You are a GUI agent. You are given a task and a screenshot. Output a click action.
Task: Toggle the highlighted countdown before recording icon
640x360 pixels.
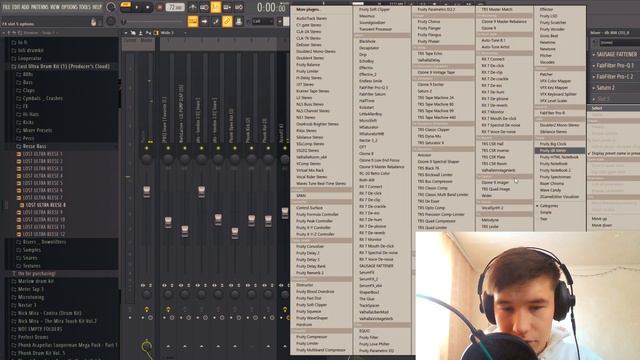point(216,7)
